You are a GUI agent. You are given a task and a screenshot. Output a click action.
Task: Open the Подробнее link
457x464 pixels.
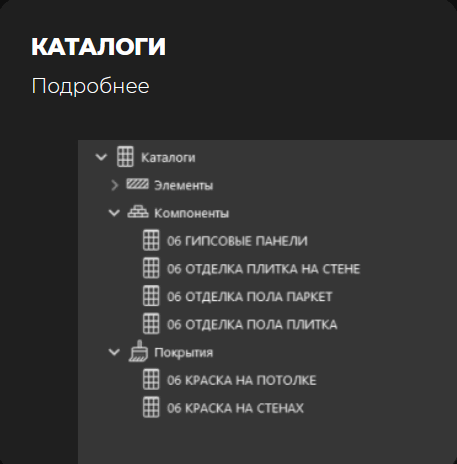coord(90,86)
